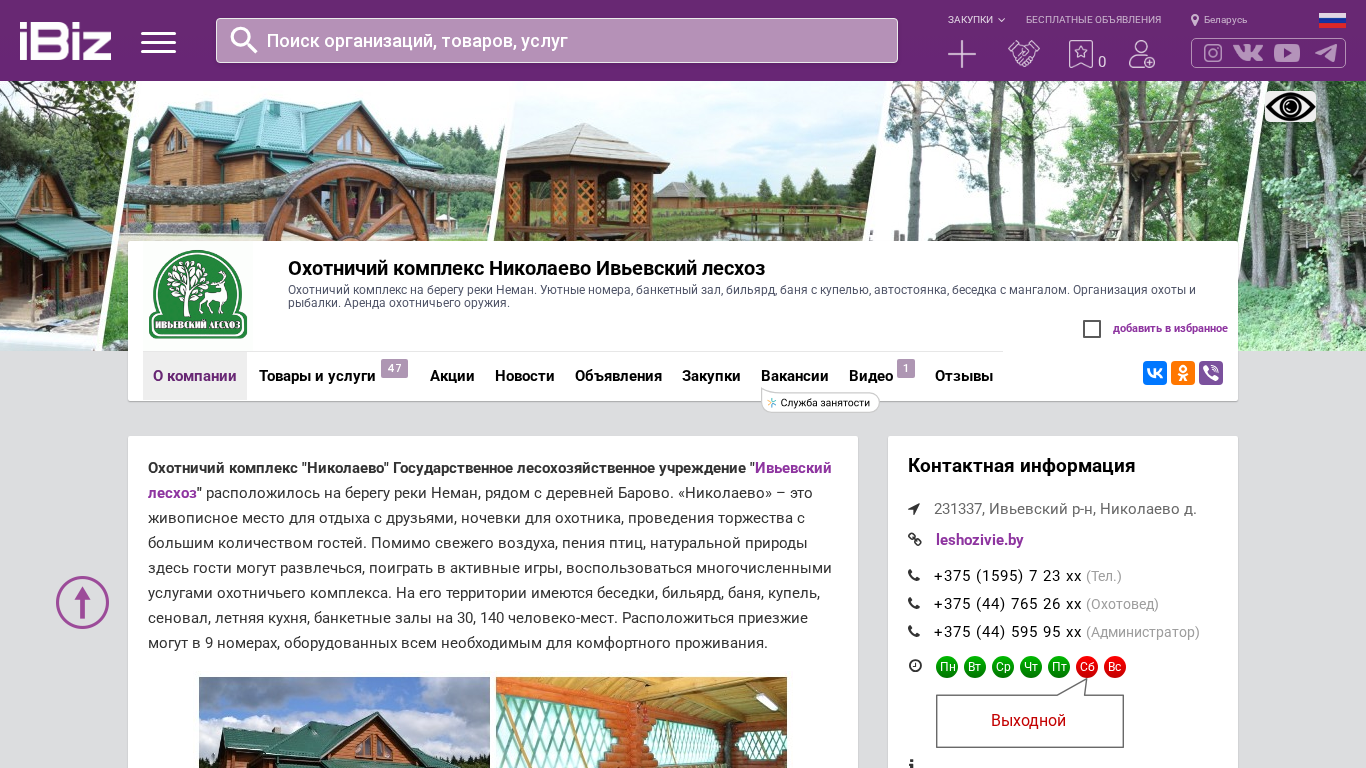Image resolution: width=1366 pixels, height=768 pixels.
Task: Open the Telegram link in header
Action: click(1326, 53)
